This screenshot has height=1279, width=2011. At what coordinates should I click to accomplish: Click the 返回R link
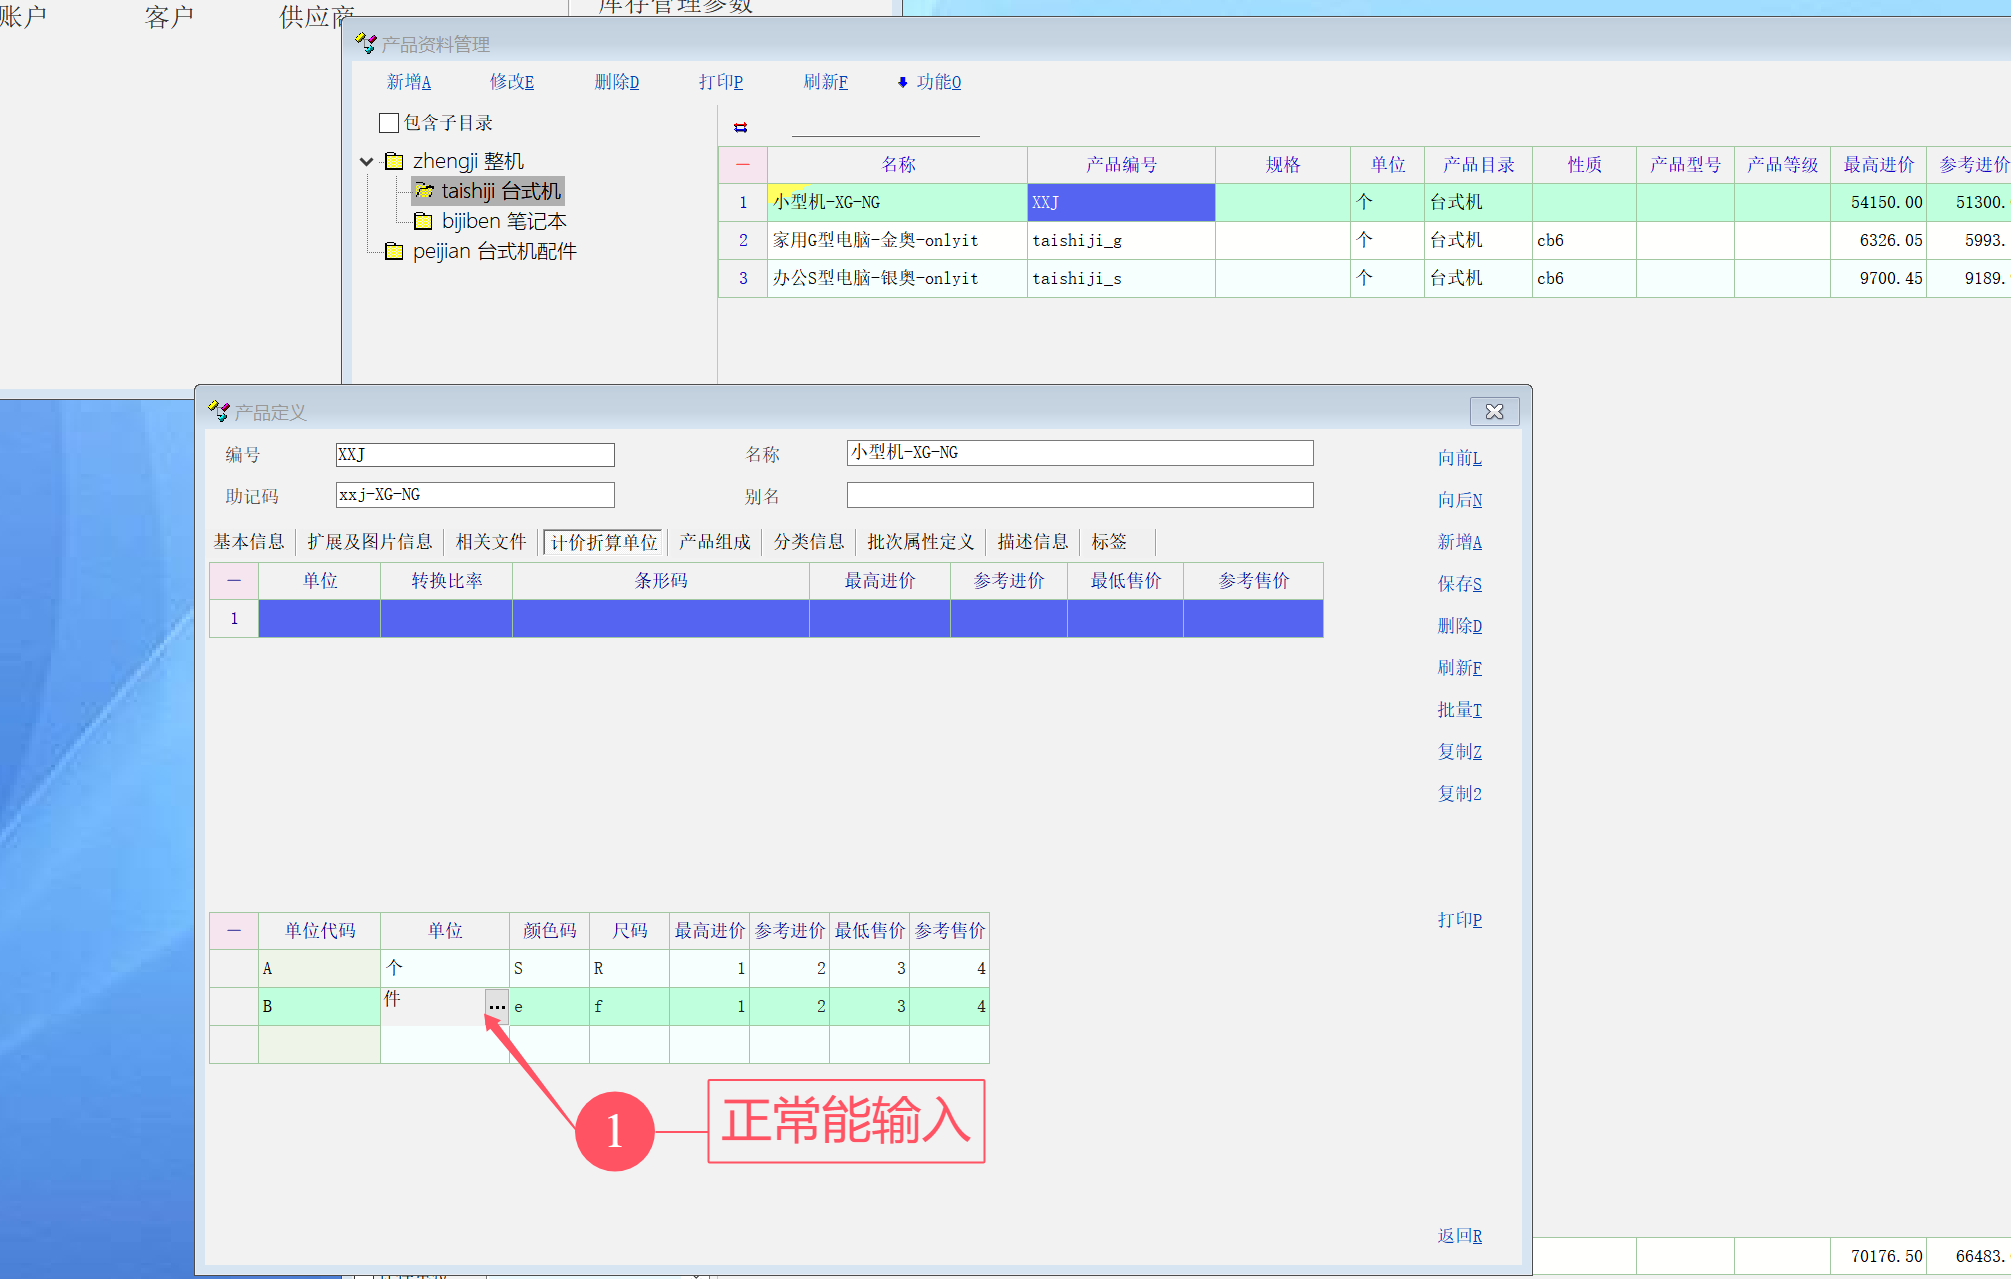click(x=1459, y=1236)
